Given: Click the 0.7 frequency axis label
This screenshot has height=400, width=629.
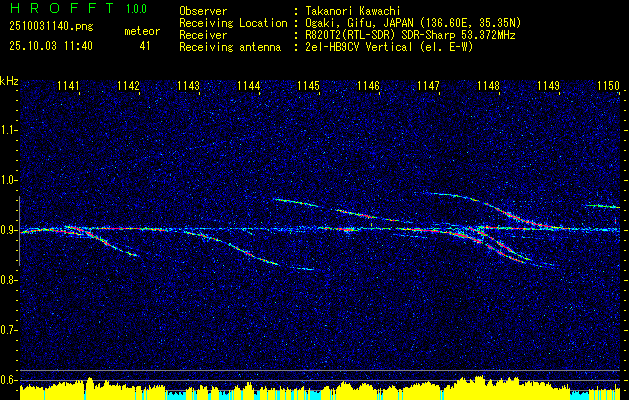Looking at the screenshot, I should click(9, 331).
